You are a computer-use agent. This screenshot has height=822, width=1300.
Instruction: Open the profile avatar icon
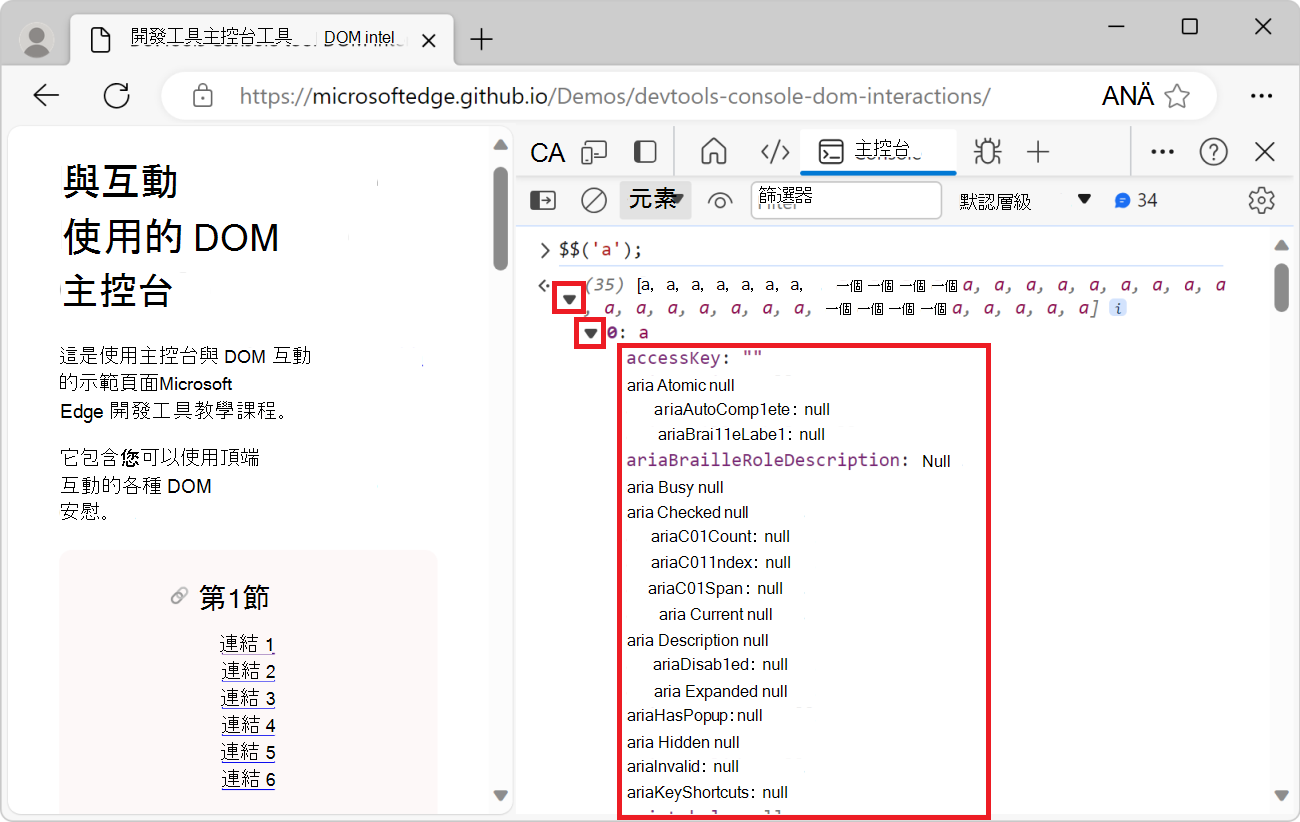[37, 39]
